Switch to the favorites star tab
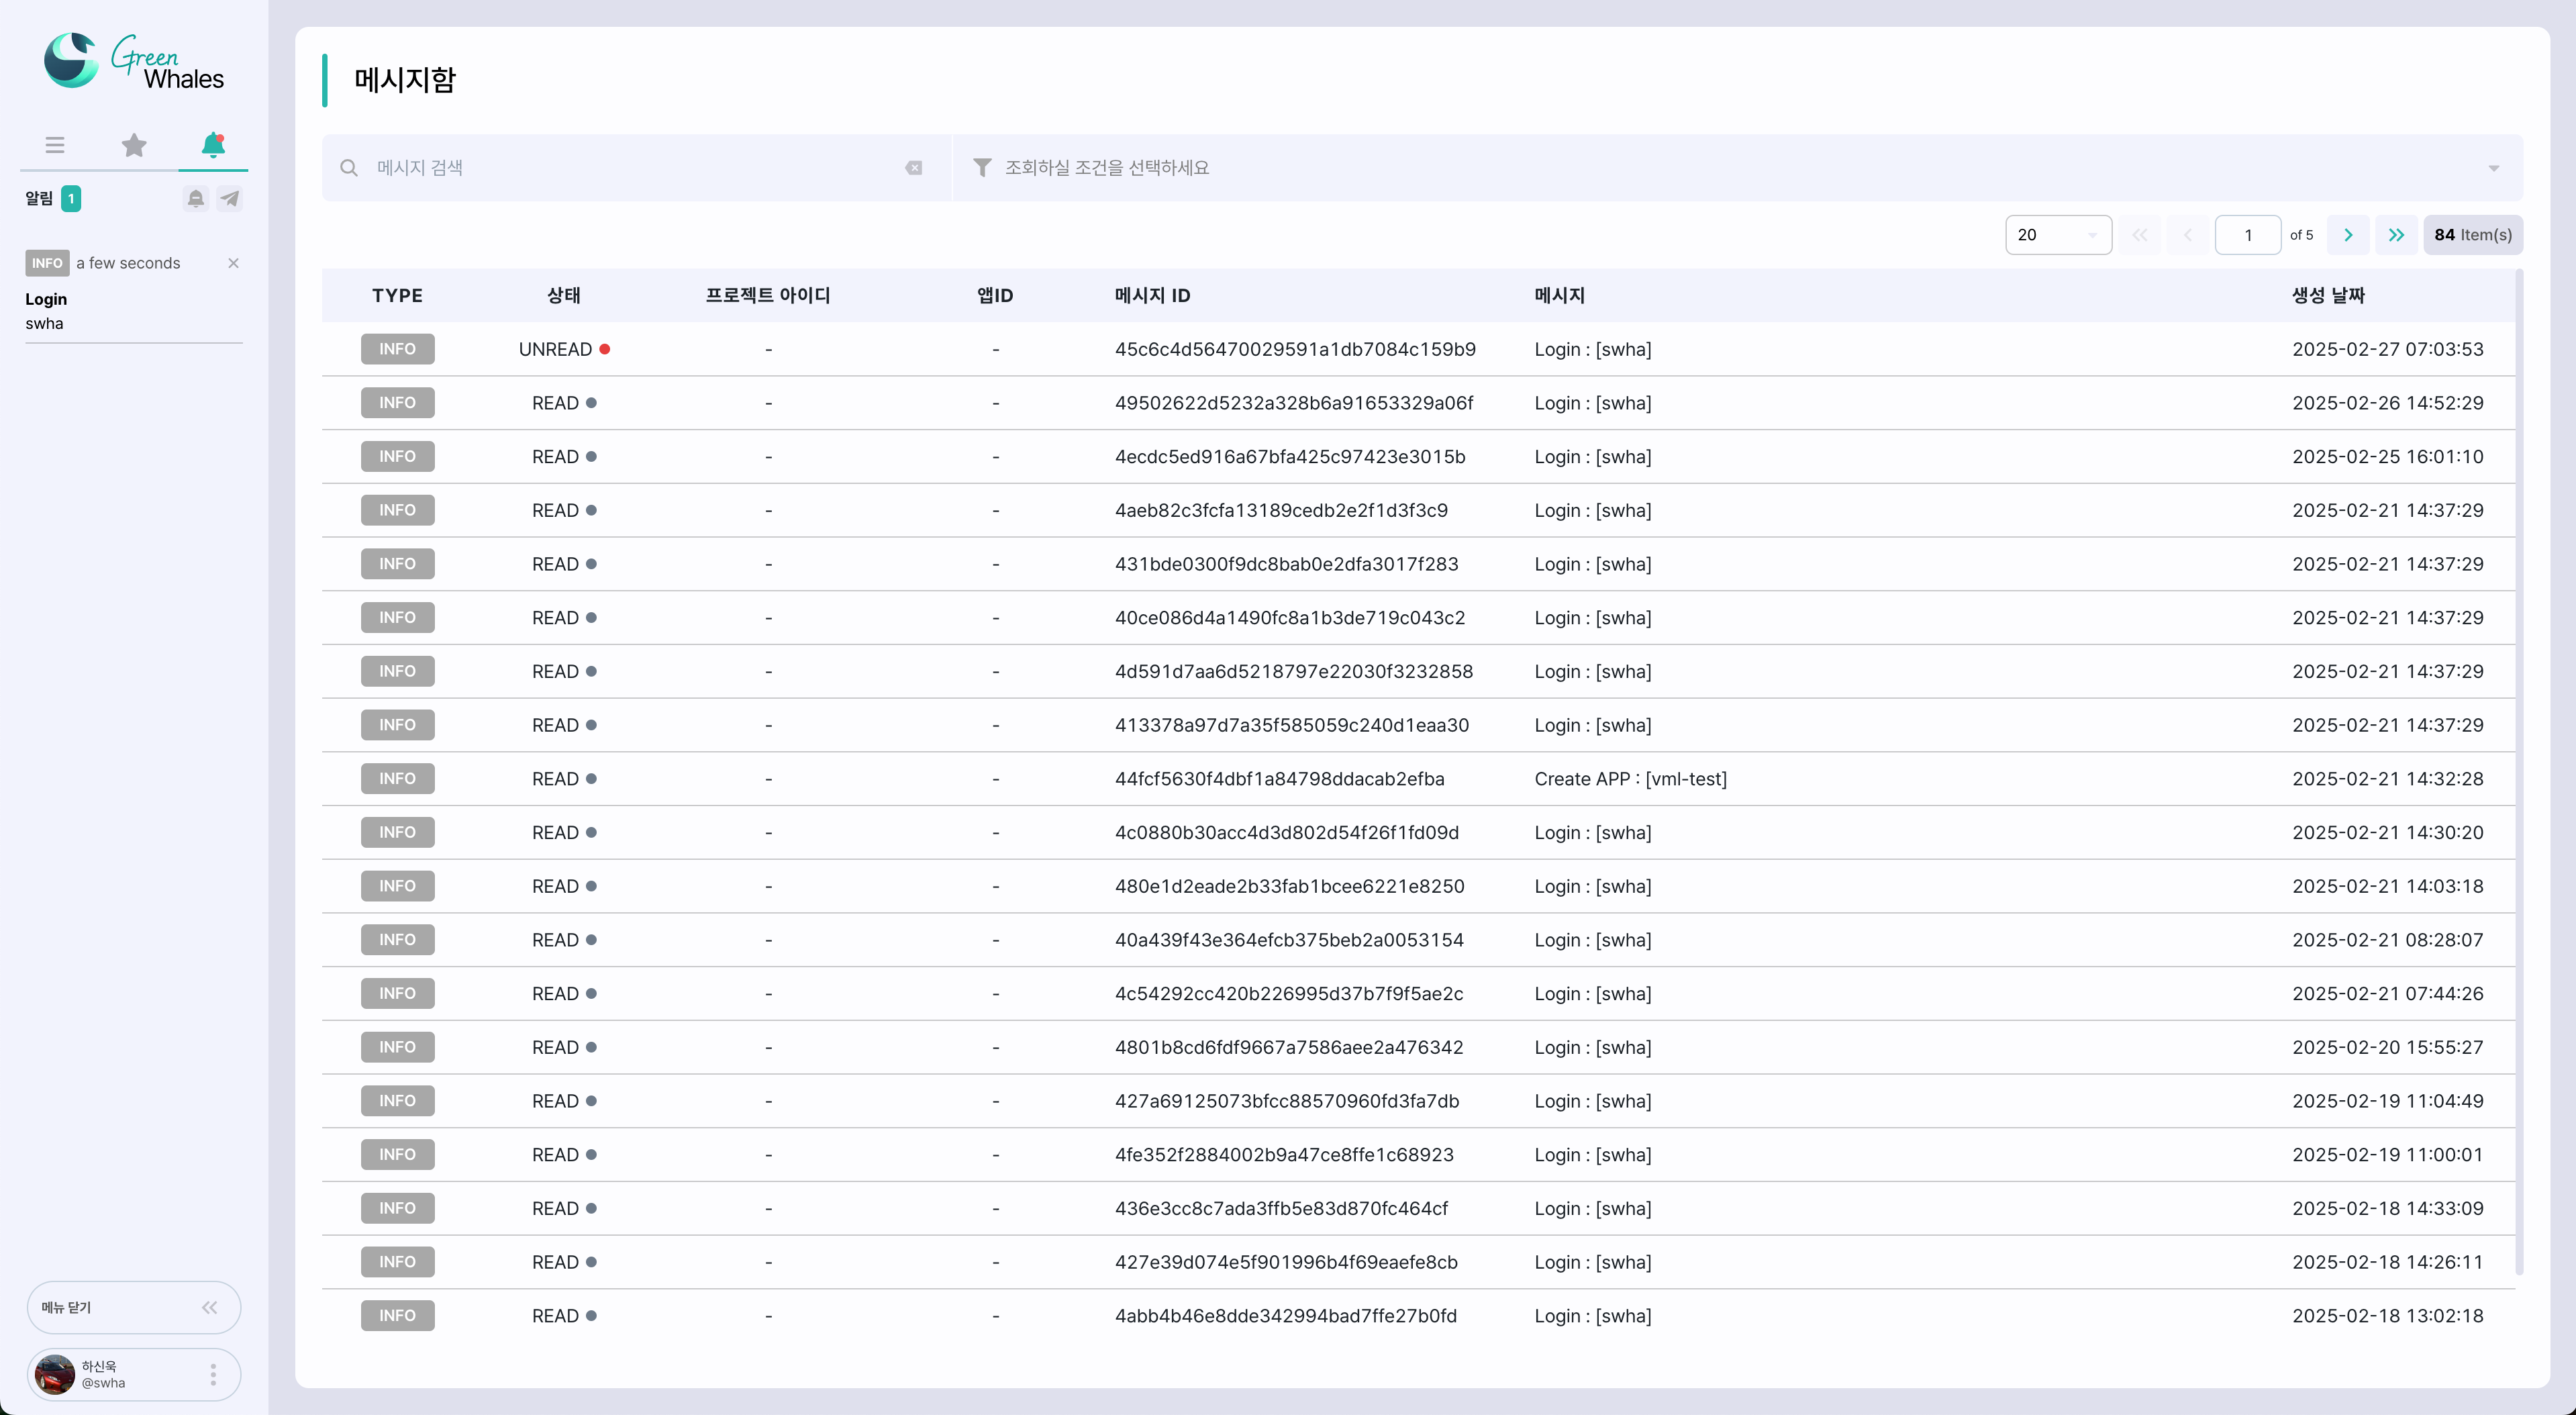 [x=134, y=145]
